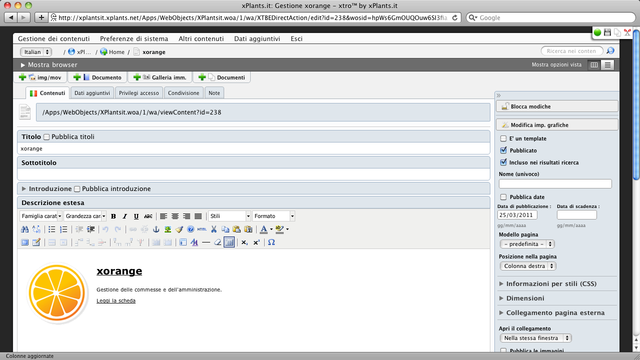Open the Stili dropdown
Viewport: 640px width, 360px height.
[229, 216]
